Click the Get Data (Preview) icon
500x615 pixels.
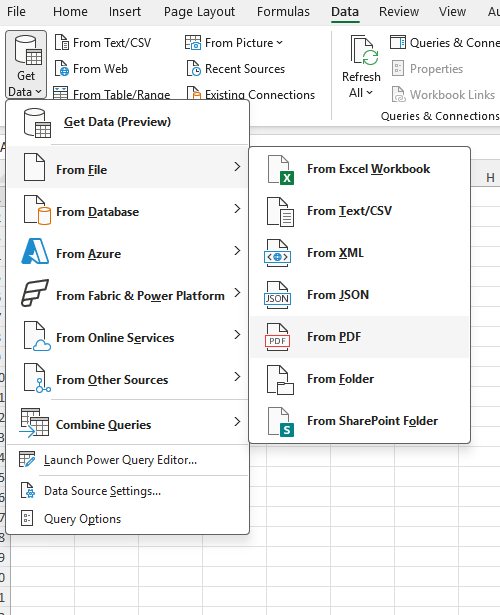[x=37, y=123]
